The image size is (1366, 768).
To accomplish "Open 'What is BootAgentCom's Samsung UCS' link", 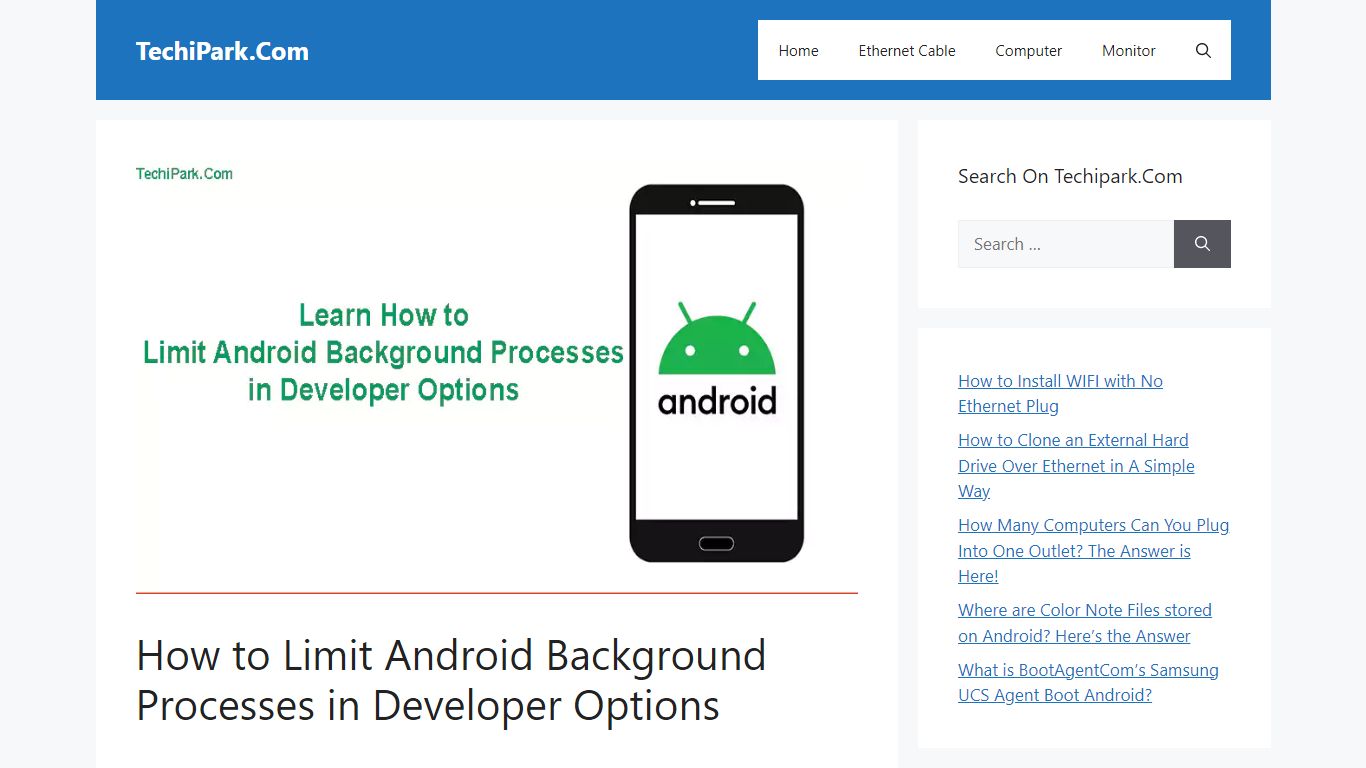I will click(1088, 683).
